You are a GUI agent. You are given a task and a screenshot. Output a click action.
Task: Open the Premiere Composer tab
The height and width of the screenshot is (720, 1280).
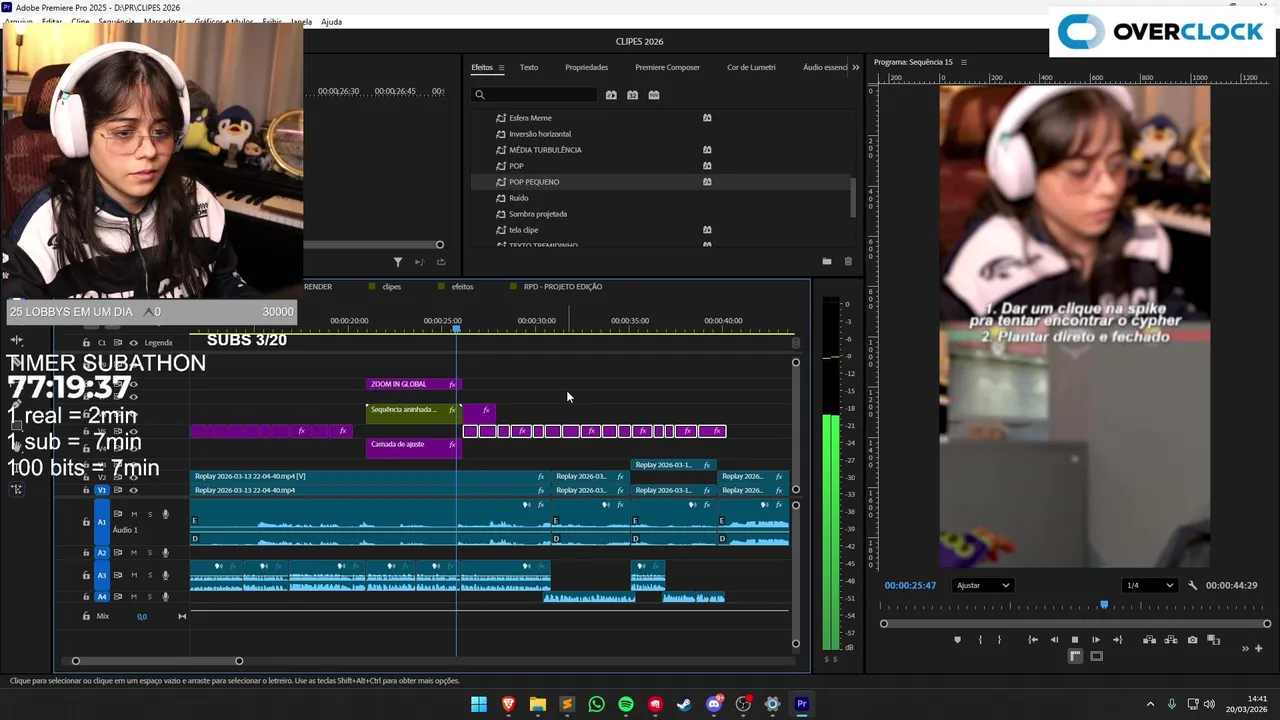coord(667,67)
